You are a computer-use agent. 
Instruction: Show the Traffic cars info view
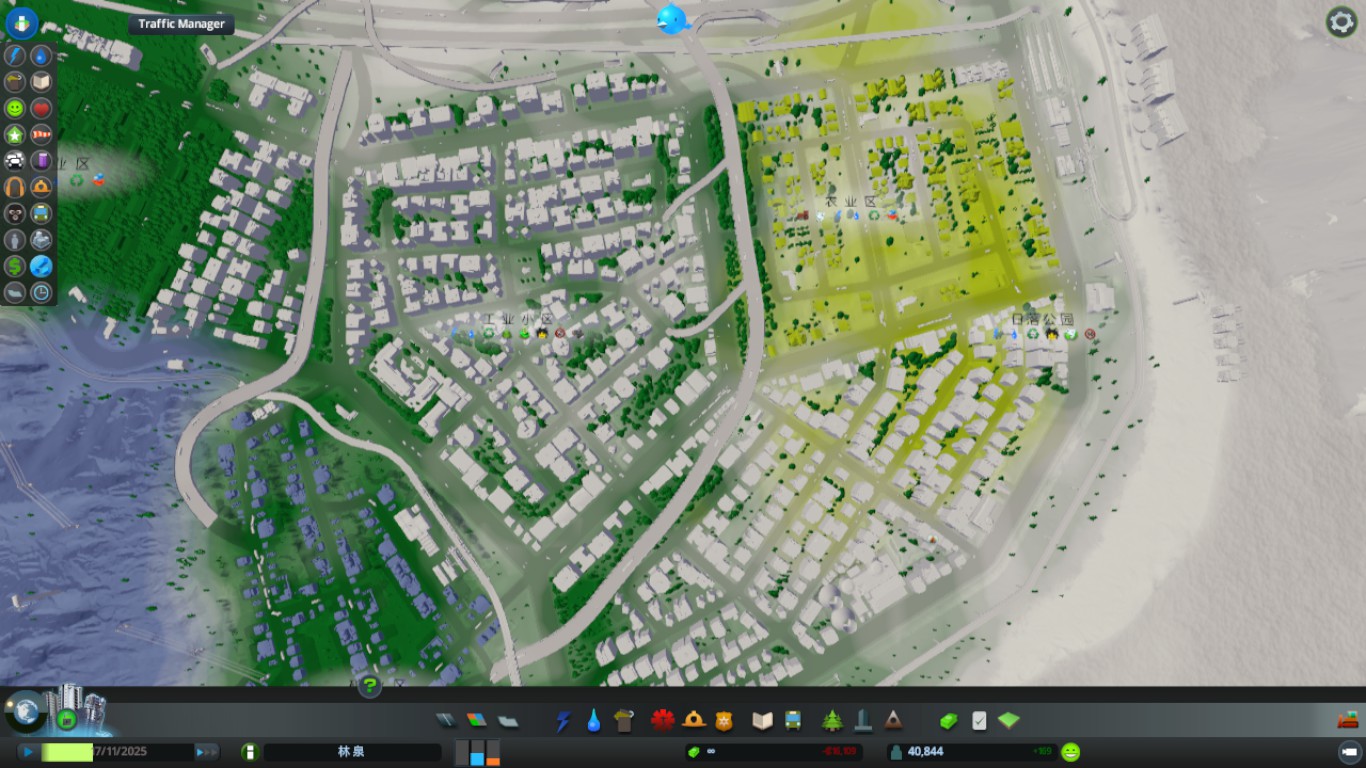[x=14, y=160]
